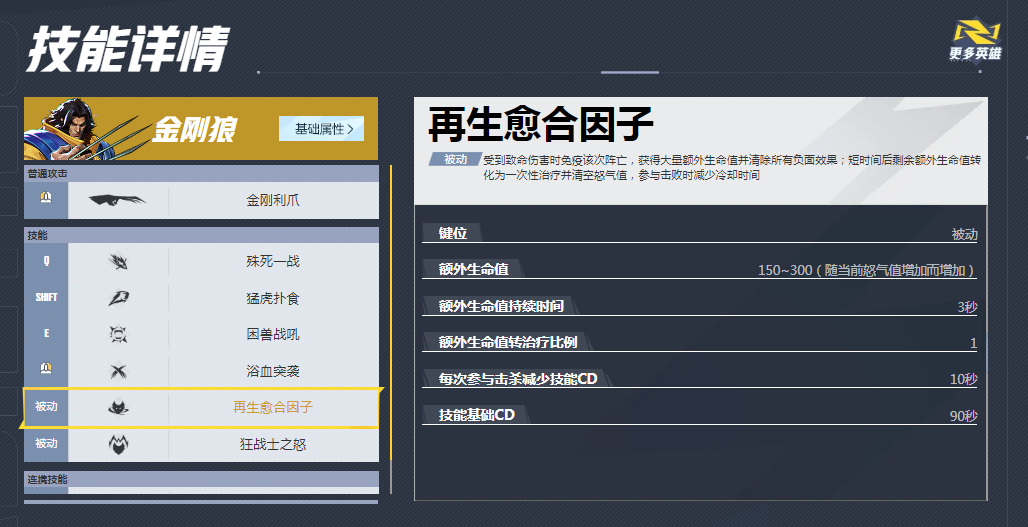1028x527 pixels.
Task: Select the 金刚利爪 normal attack entry
Action: click(x=273, y=200)
